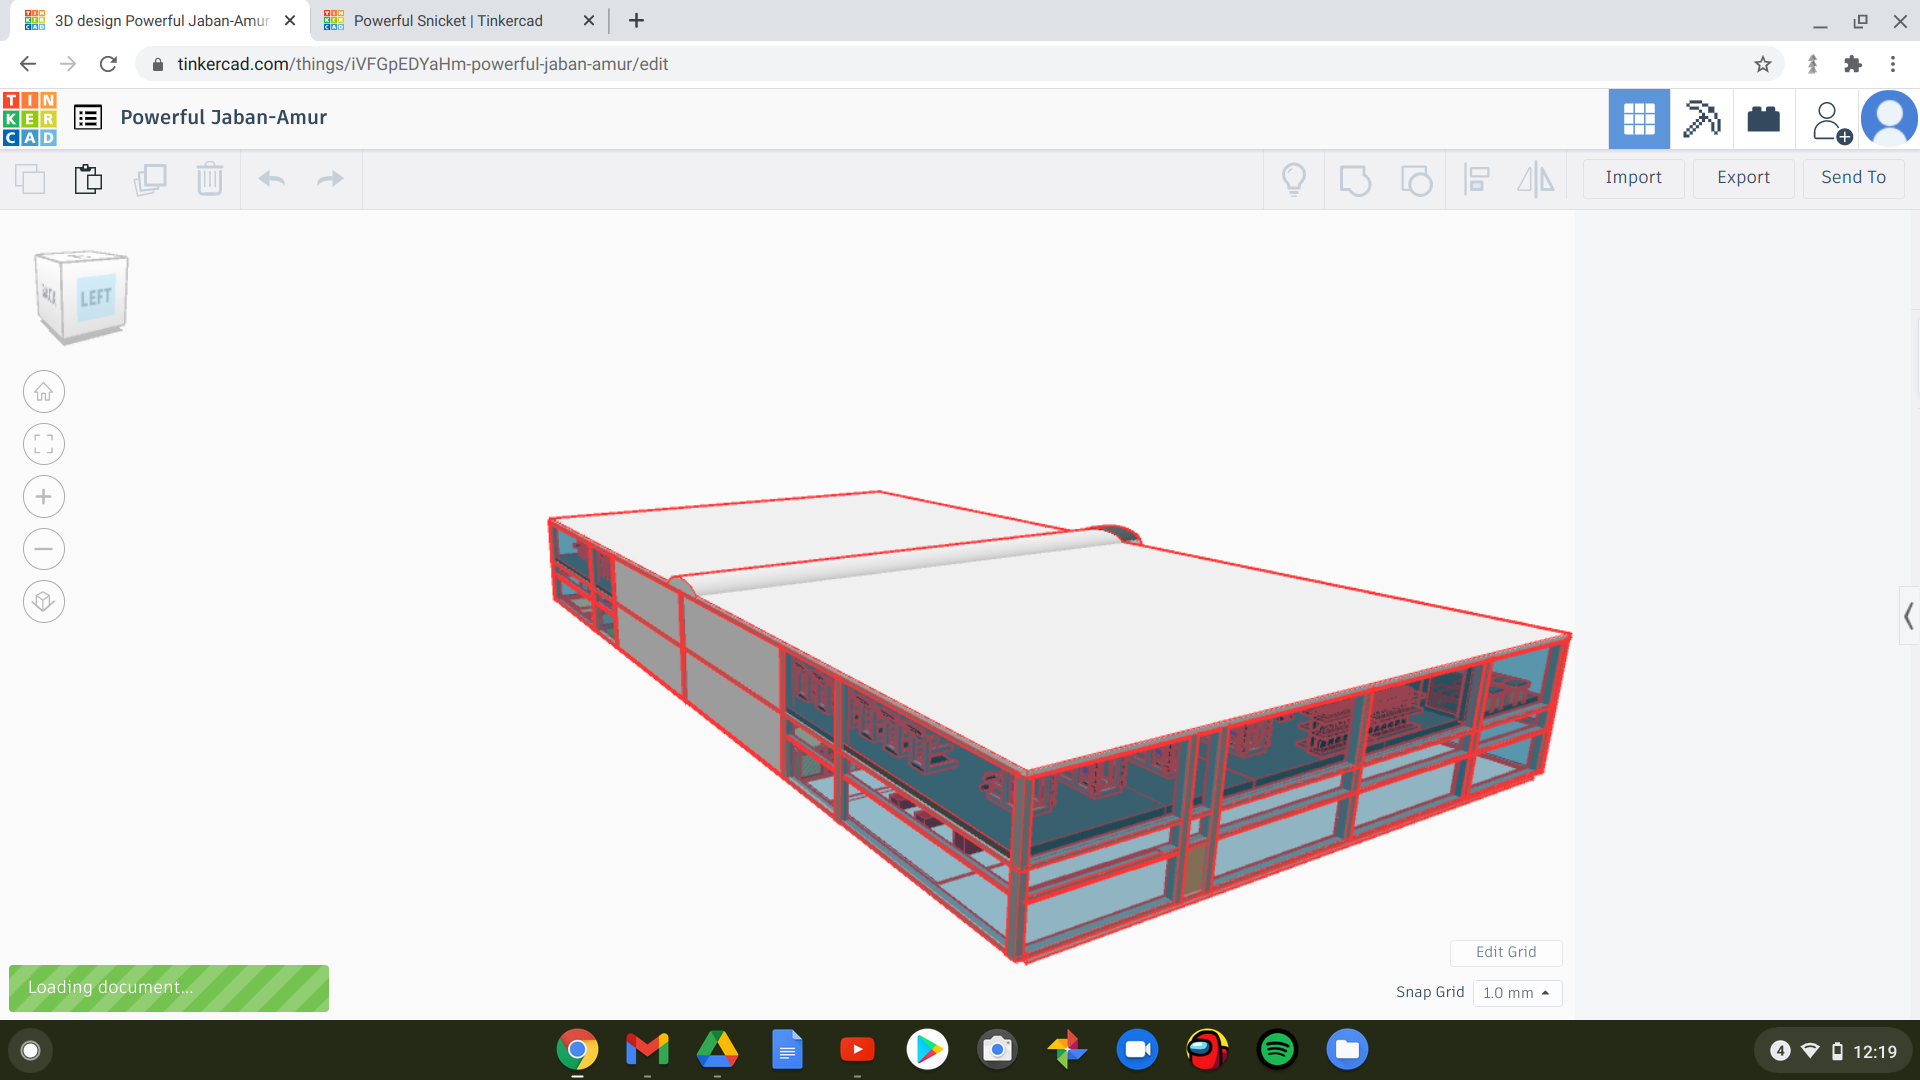Image resolution: width=1920 pixels, height=1080 pixels.
Task: Open Google Photos from shelf
Action: point(1067,1050)
